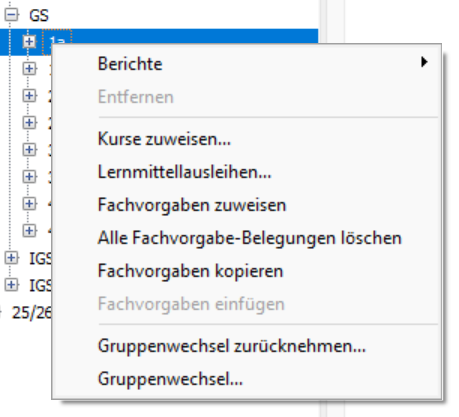Collapse the GS tree node
The image size is (459, 417).
11,15
